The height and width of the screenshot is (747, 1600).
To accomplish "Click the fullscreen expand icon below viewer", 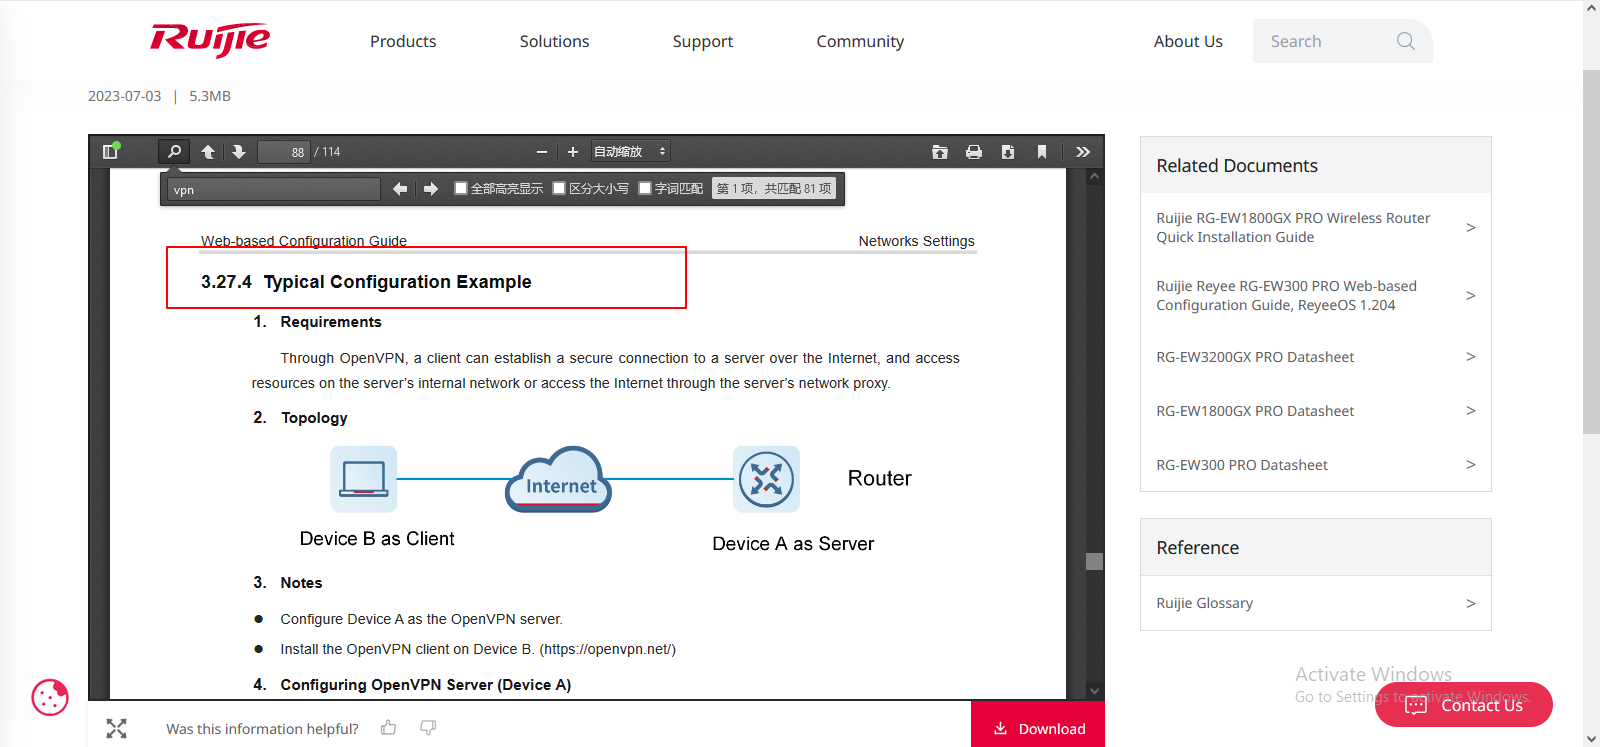I will tap(117, 728).
